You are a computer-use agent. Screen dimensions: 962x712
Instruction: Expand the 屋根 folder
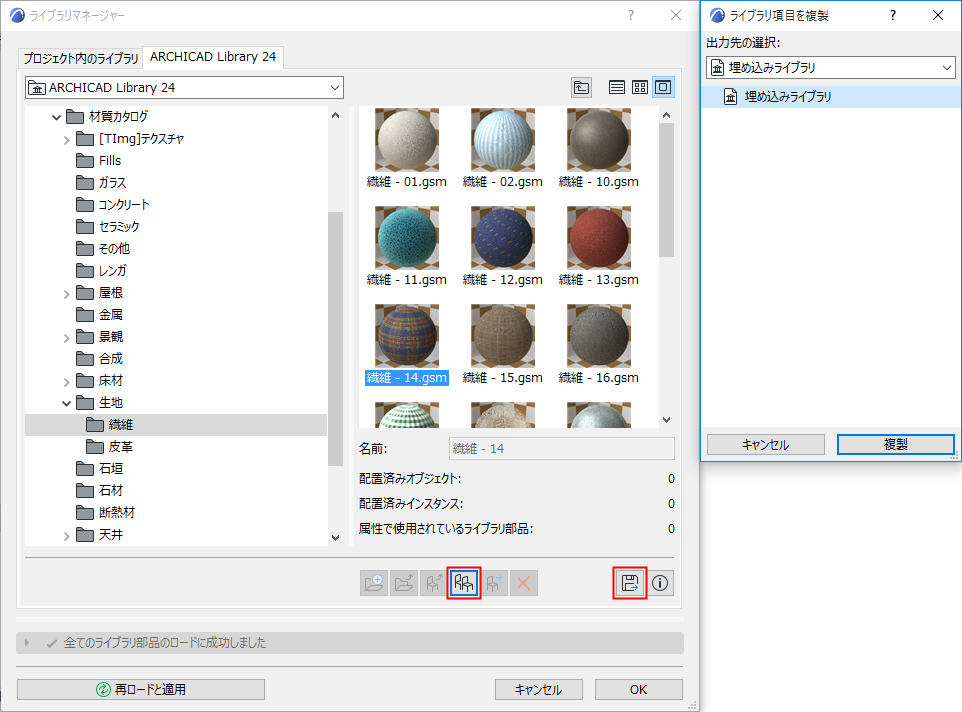(66, 294)
